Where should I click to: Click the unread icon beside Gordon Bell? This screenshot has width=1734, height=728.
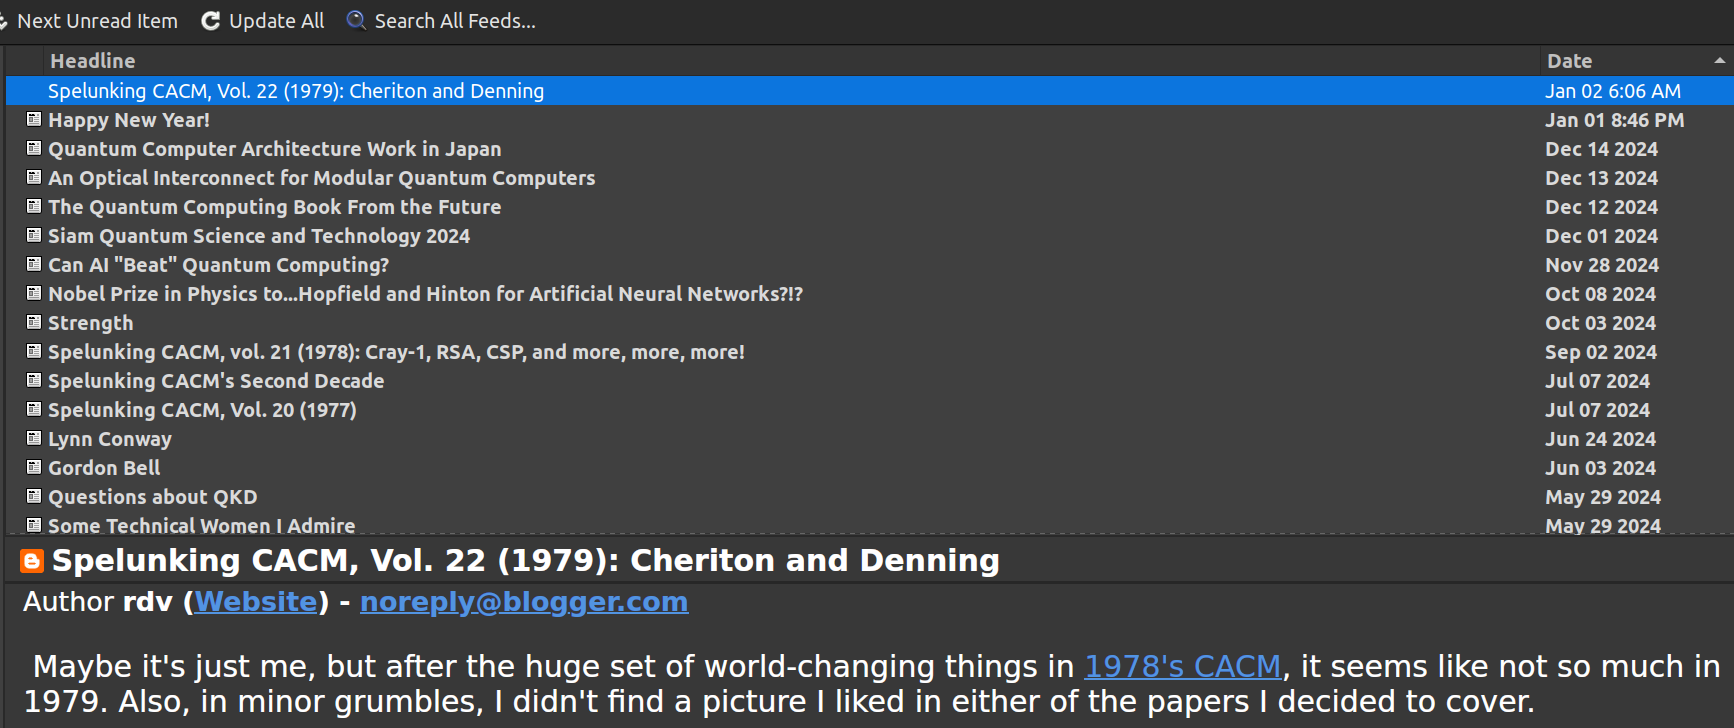34,468
